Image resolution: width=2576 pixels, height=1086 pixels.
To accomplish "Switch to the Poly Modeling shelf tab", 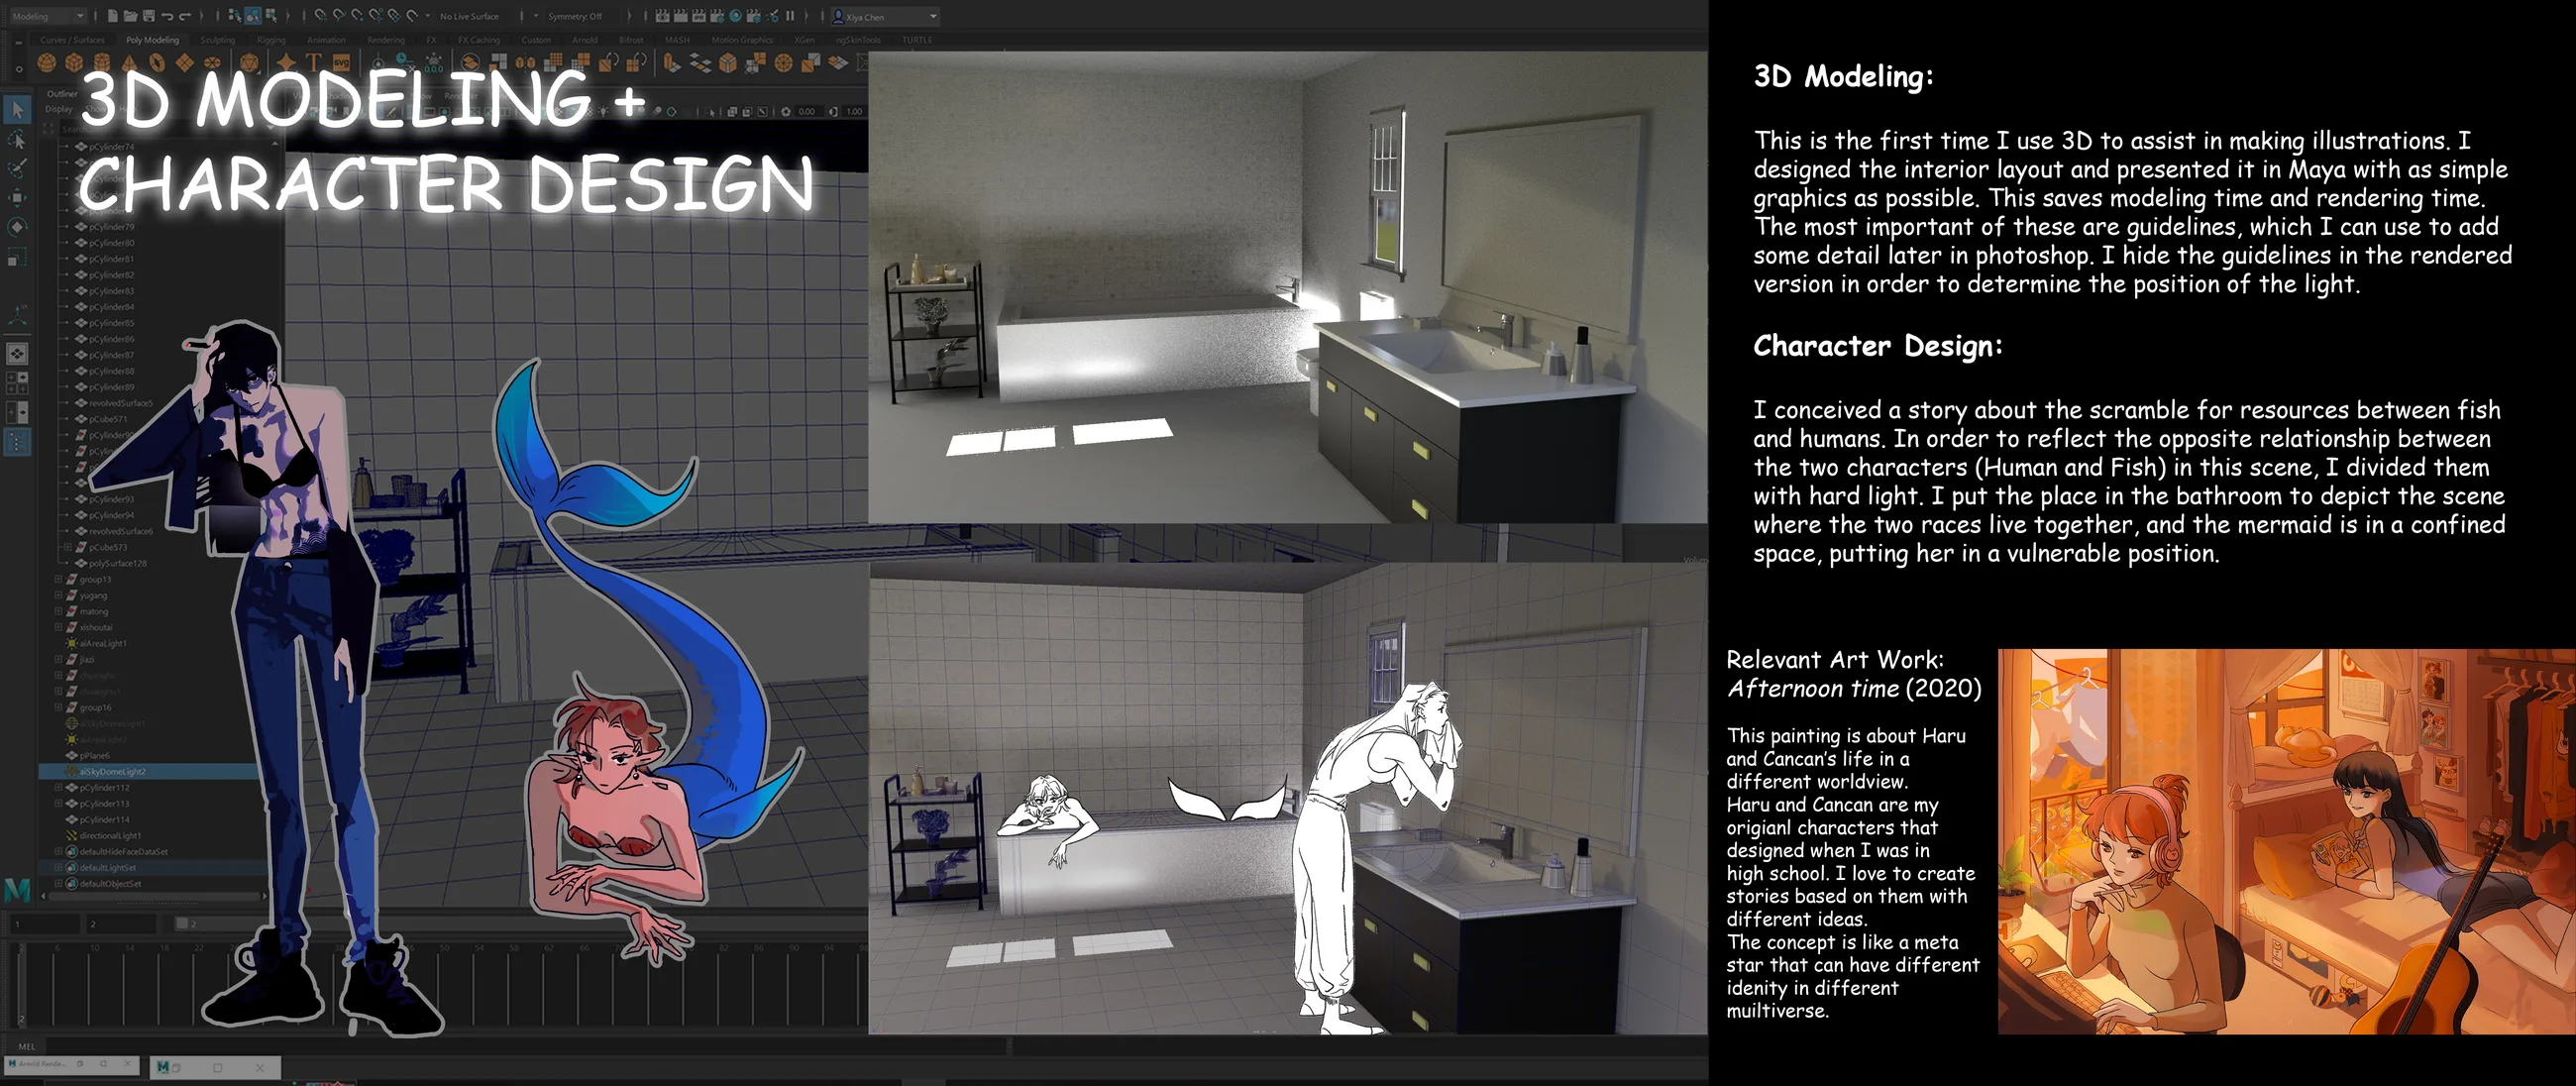I will click(153, 40).
